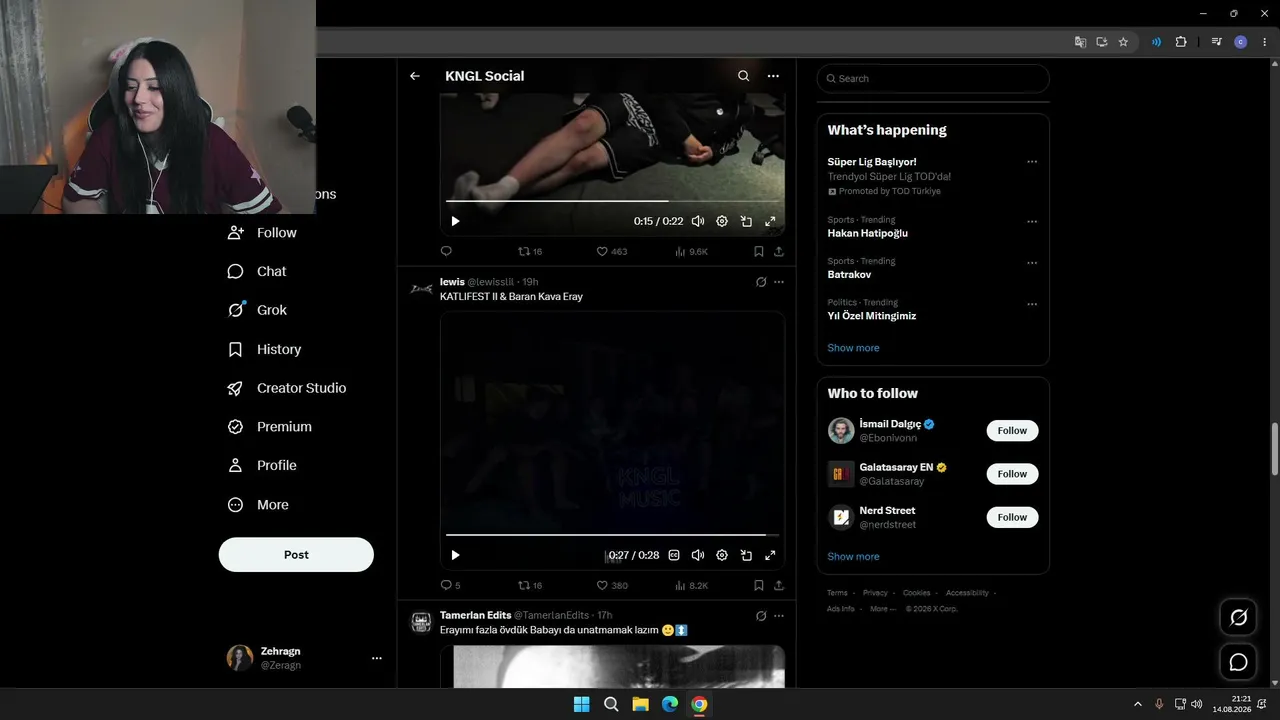Enter fullscreen on the KATLIFEST video
The width and height of the screenshot is (1280, 720).
click(x=770, y=555)
